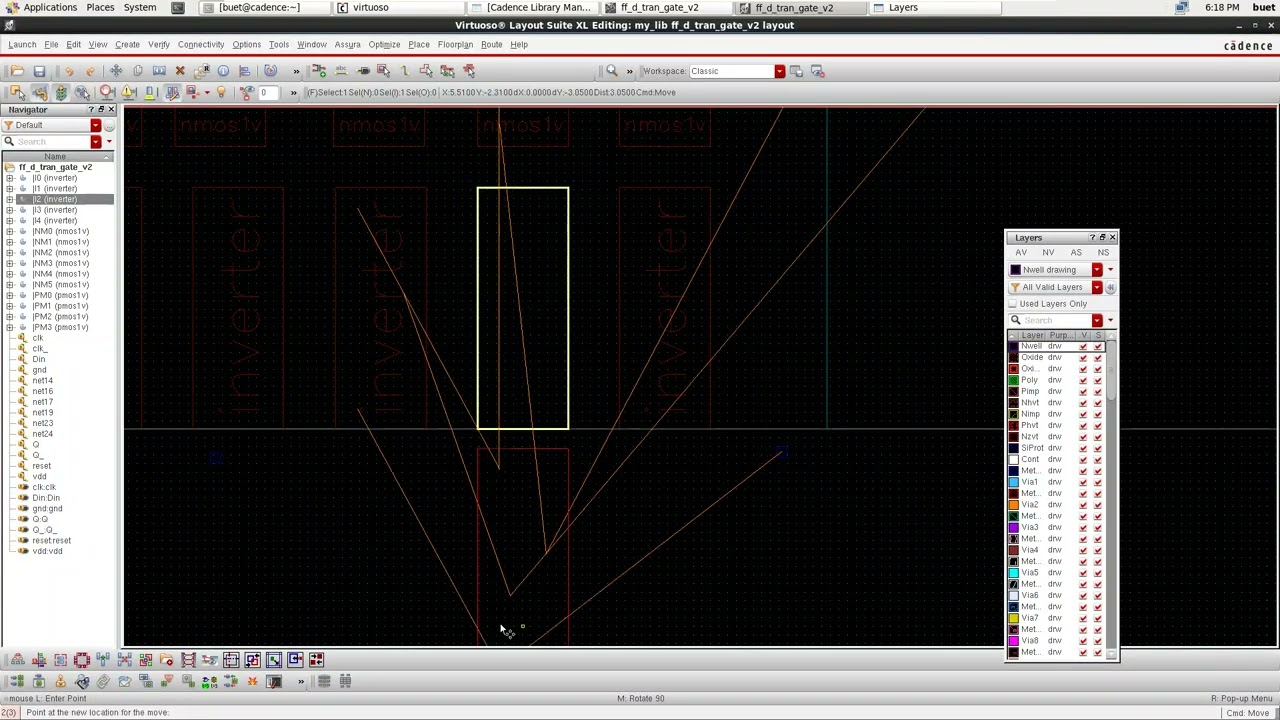Collapse the ff_d_tran_gate_v2 root node
The width and height of the screenshot is (1280, 720).
[x=10, y=167]
